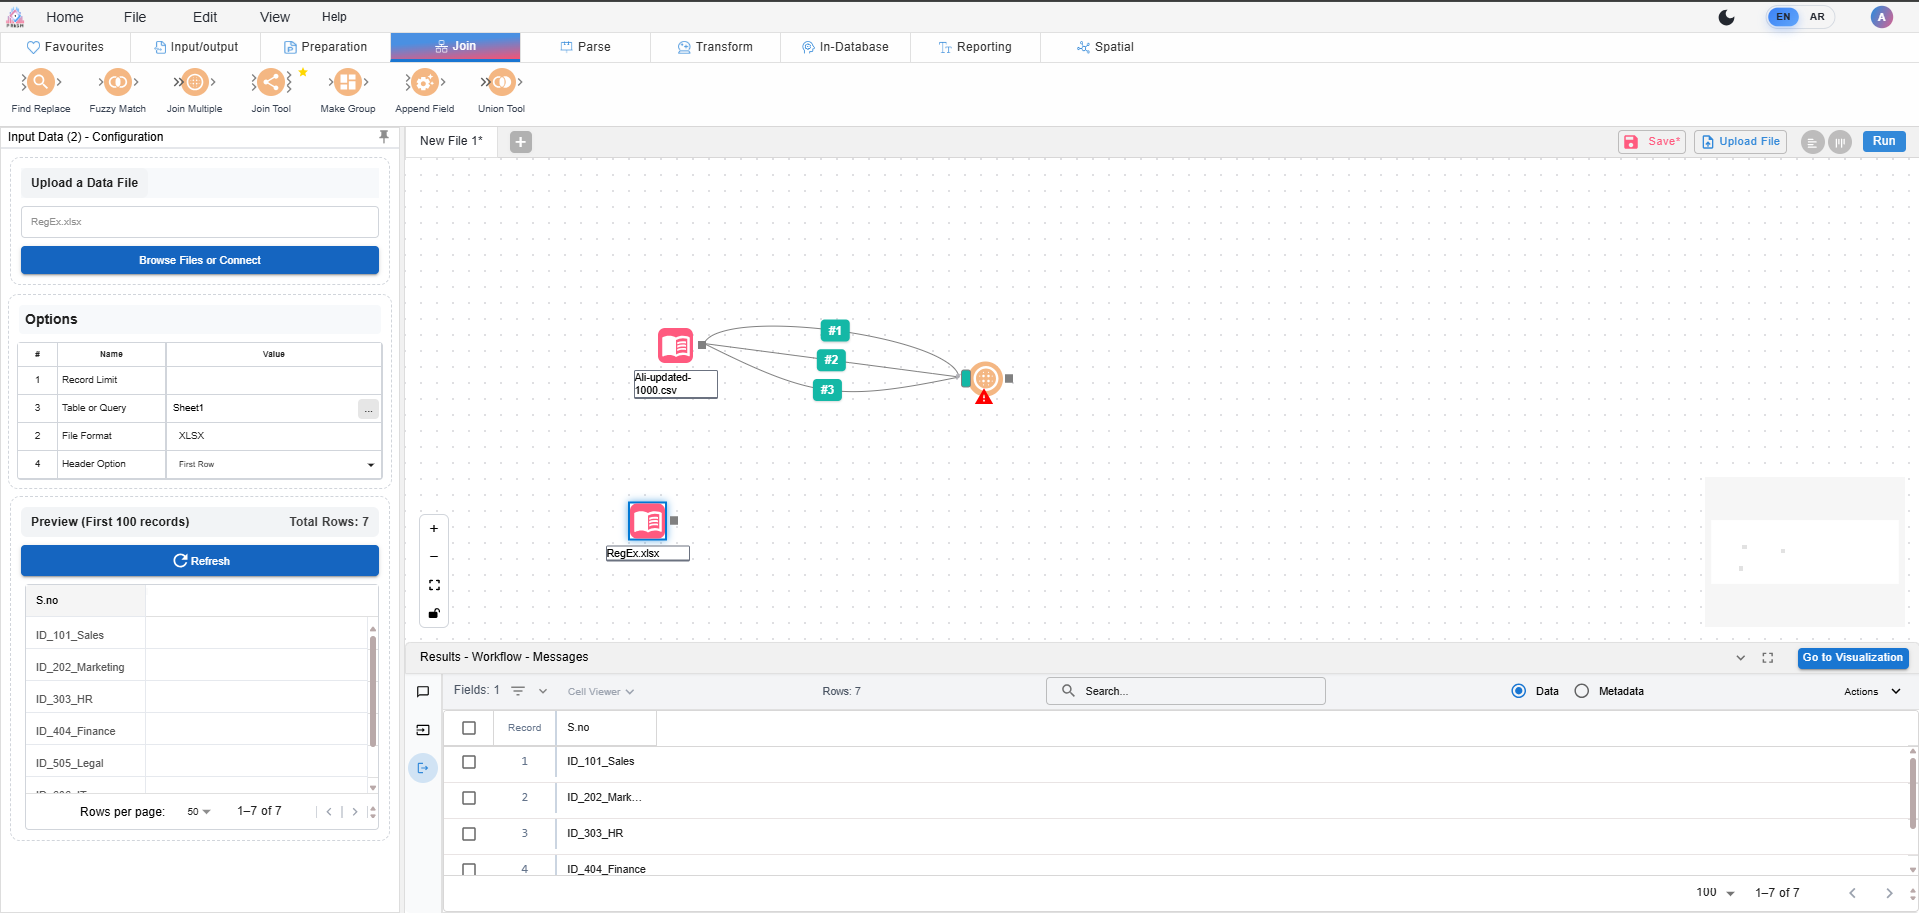Toggle the select-all checkbox in results header
The height and width of the screenshot is (913, 1919).
469,728
